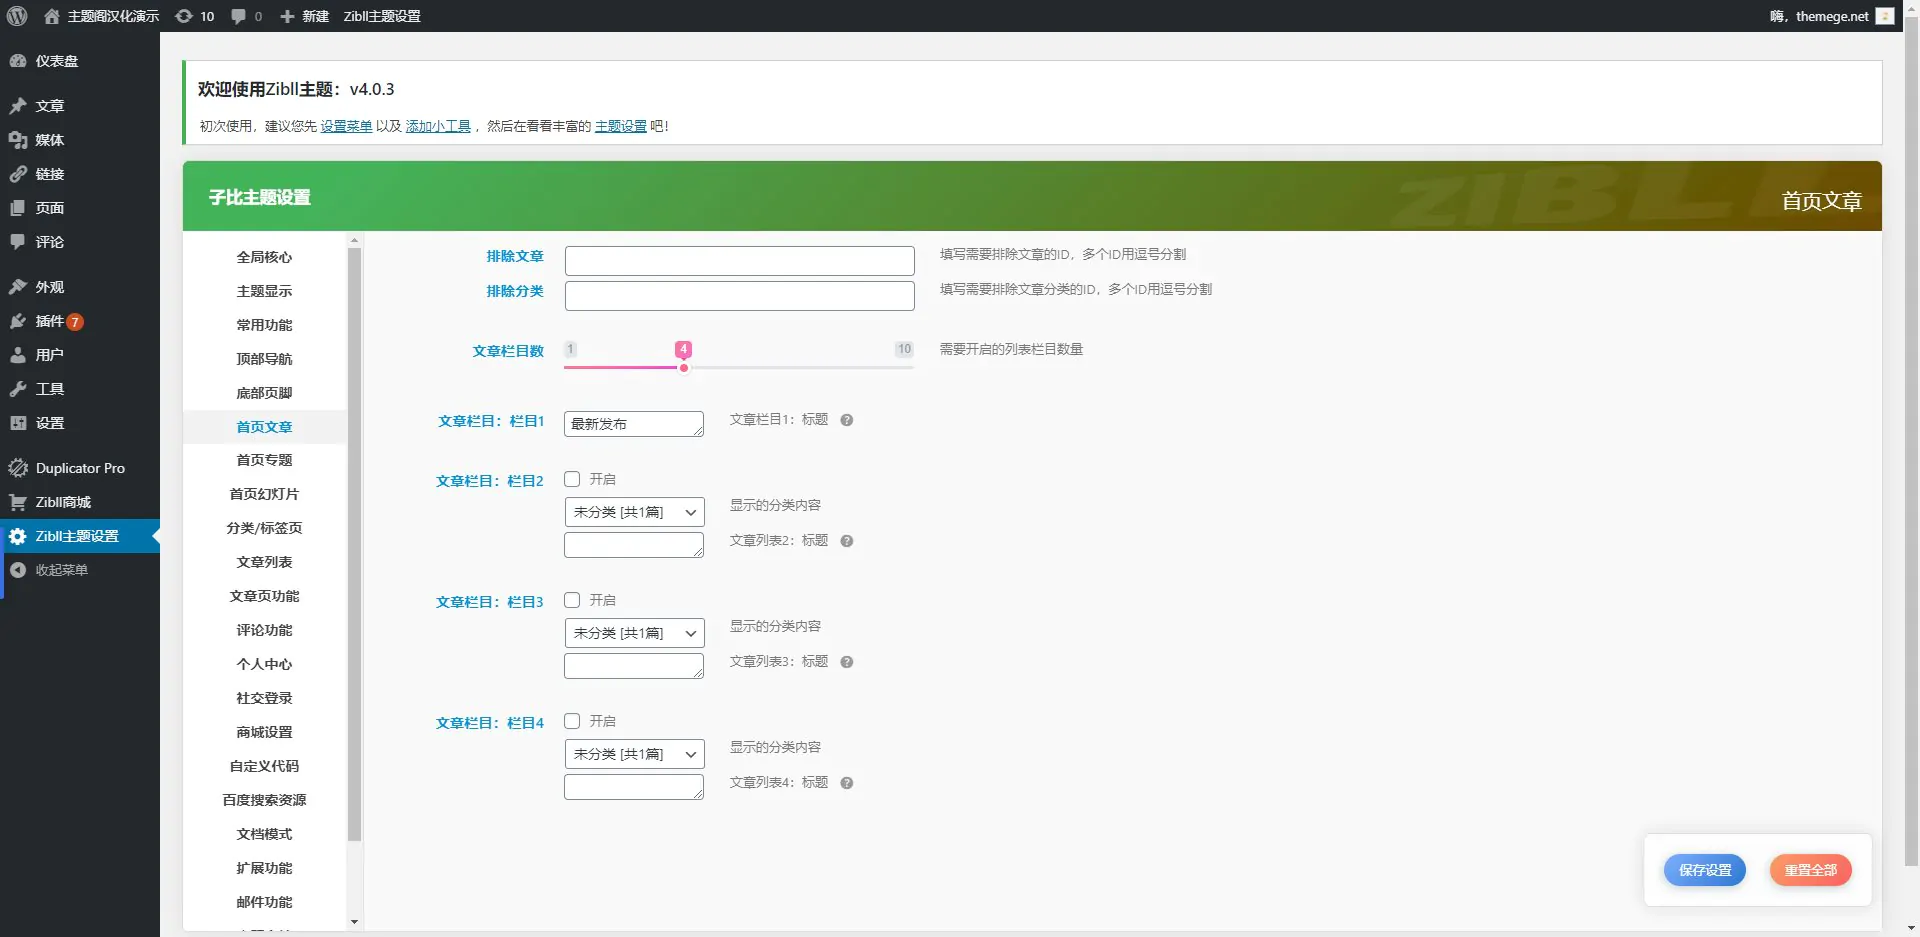The height and width of the screenshot is (937, 1920).
Task: Click the 评论 comment icon in sidebar
Action: (18, 242)
